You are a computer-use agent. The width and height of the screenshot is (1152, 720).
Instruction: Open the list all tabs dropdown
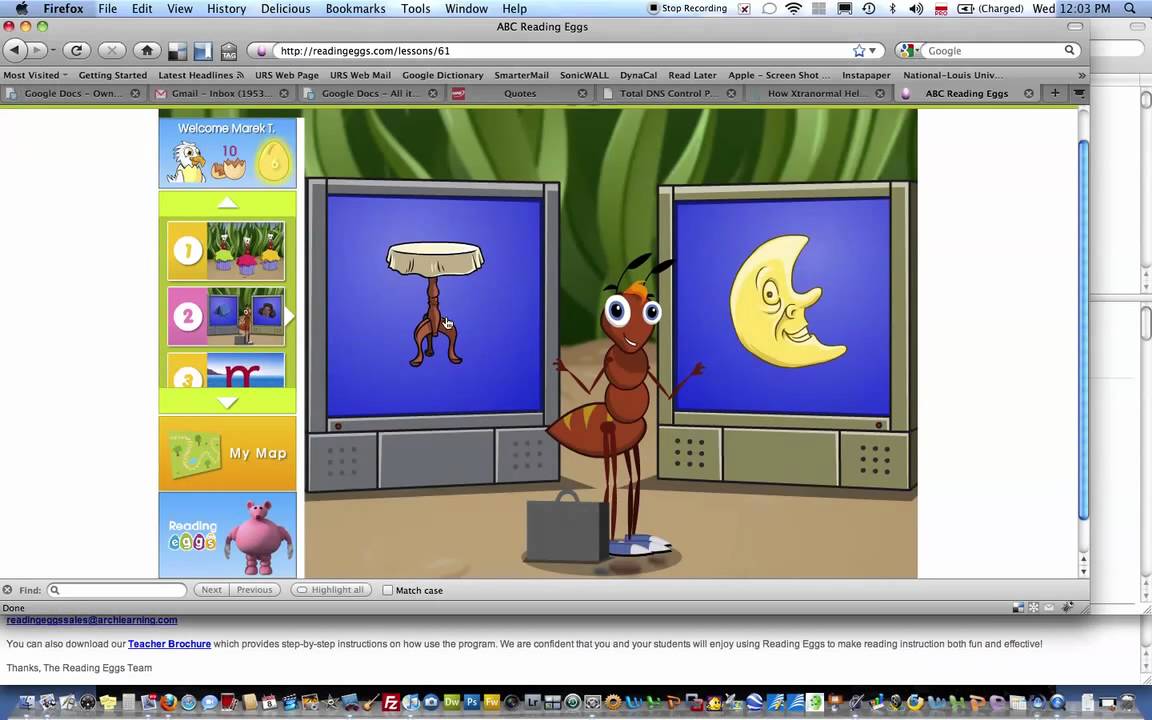pos(1079,93)
